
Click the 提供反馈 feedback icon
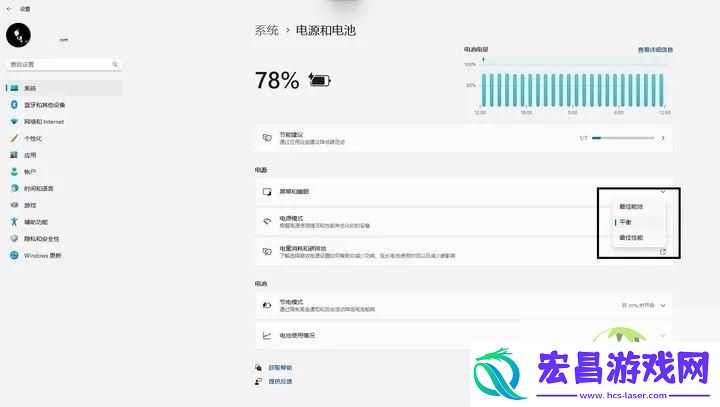tap(259, 381)
